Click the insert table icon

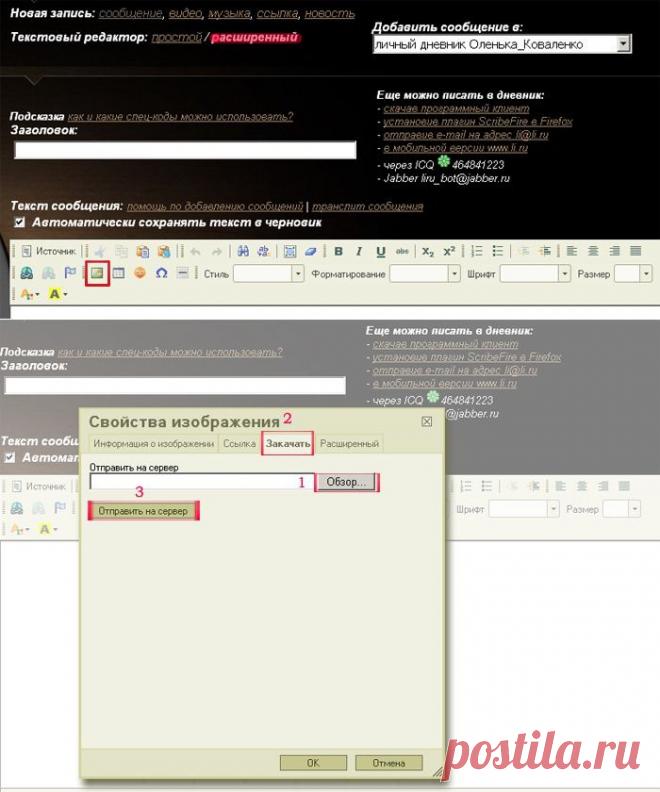[x=118, y=273]
